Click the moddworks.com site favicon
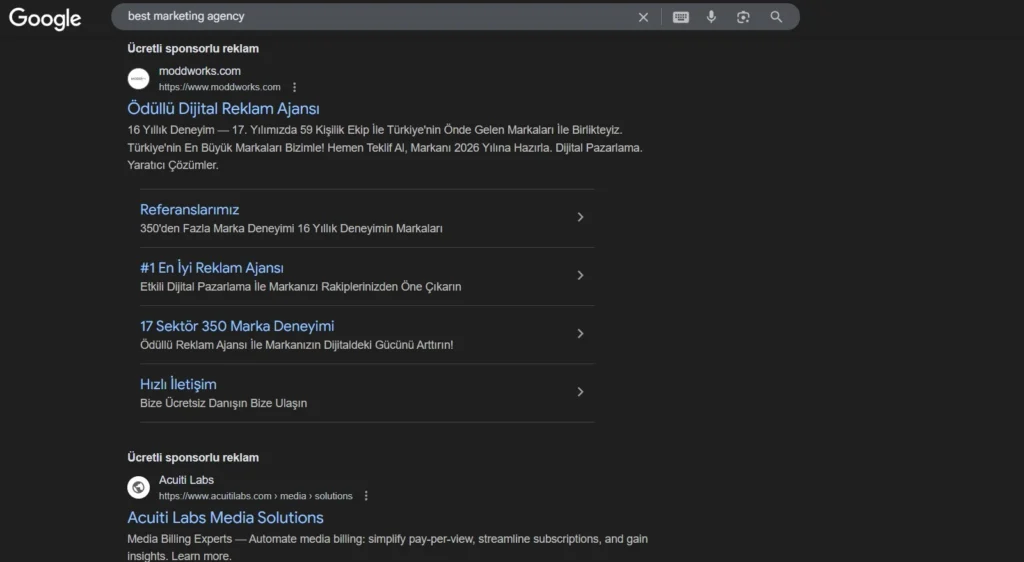 click(x=138, y=78)
